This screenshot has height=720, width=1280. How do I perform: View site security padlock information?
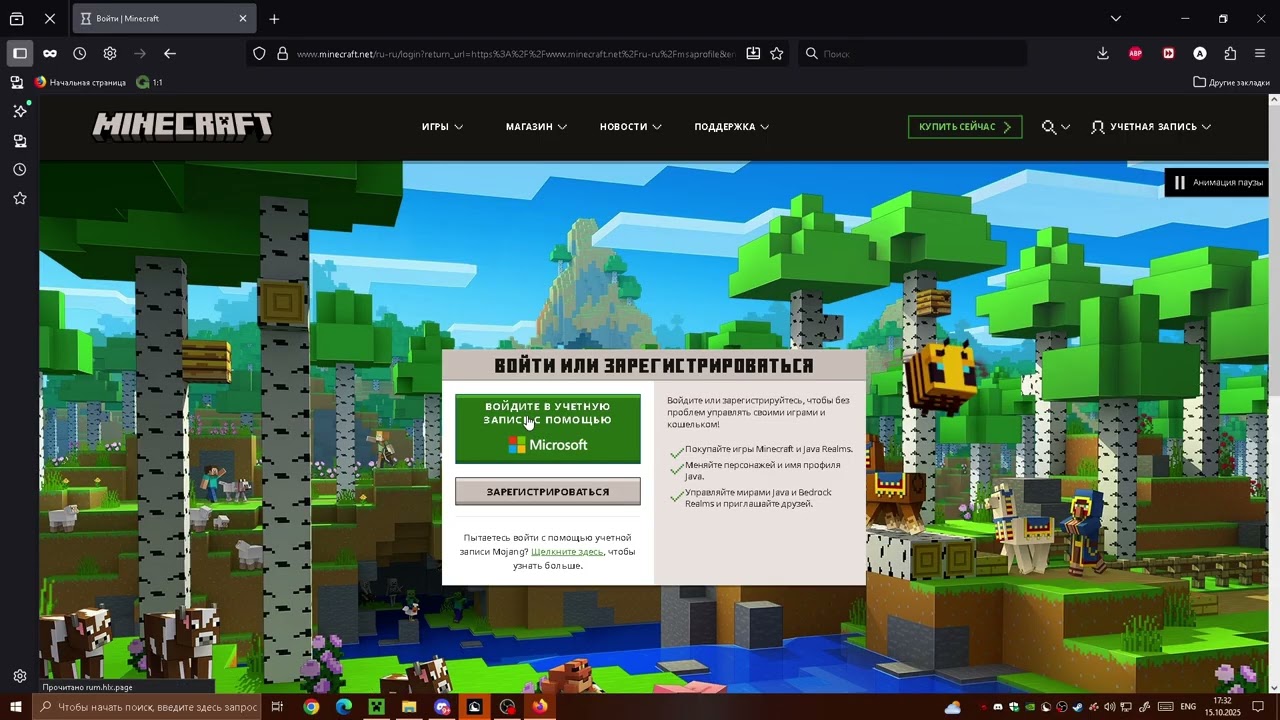coord(282,54)
